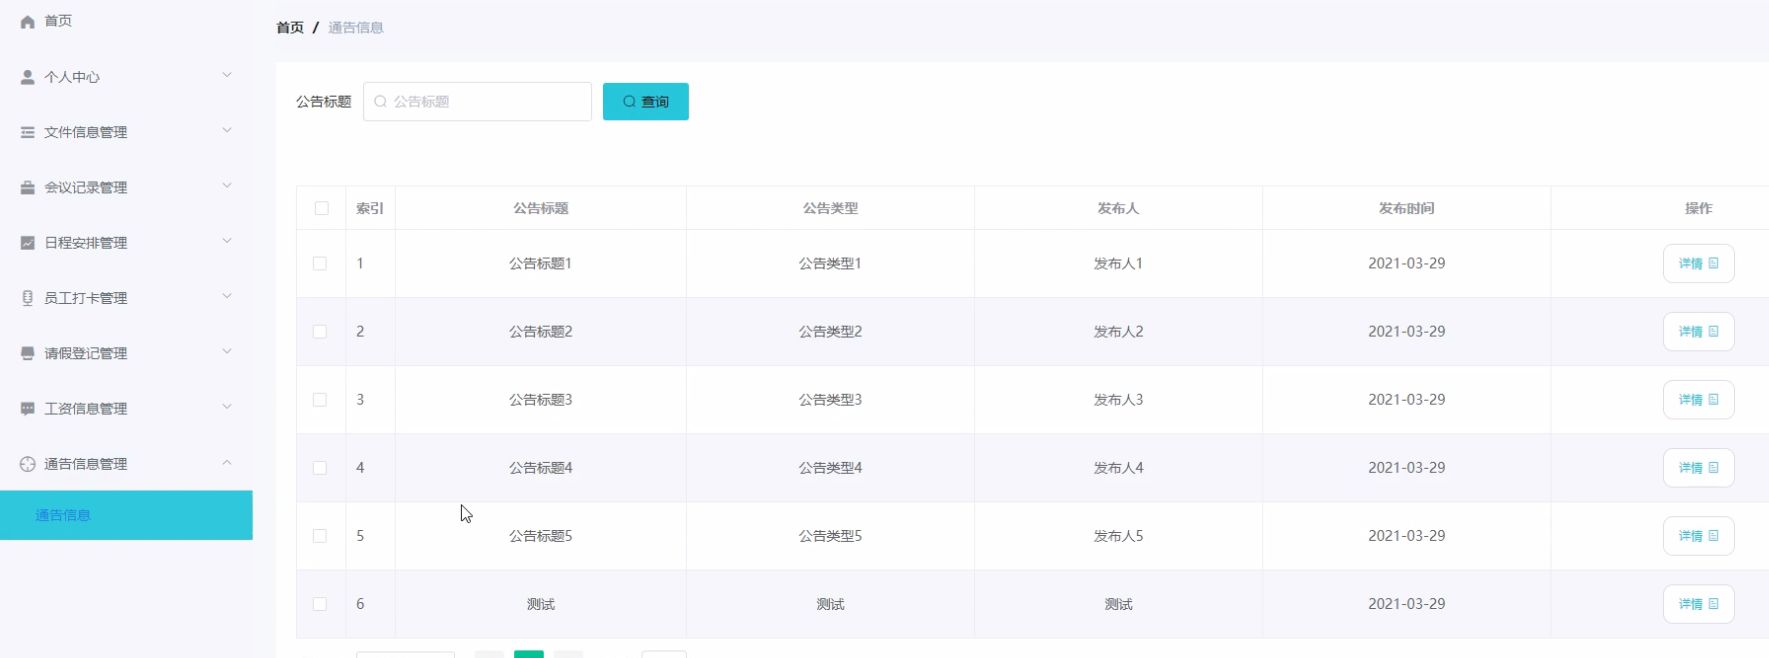Open the 请假登记管理 menu item
This screenshot has height=658, width=1769.
pyautogui.click(x=126, y=353)
